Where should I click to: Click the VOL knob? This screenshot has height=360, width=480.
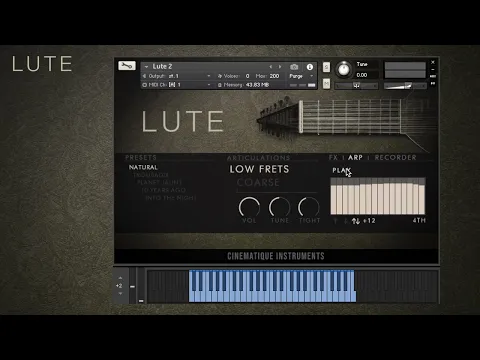pos(249,207)
